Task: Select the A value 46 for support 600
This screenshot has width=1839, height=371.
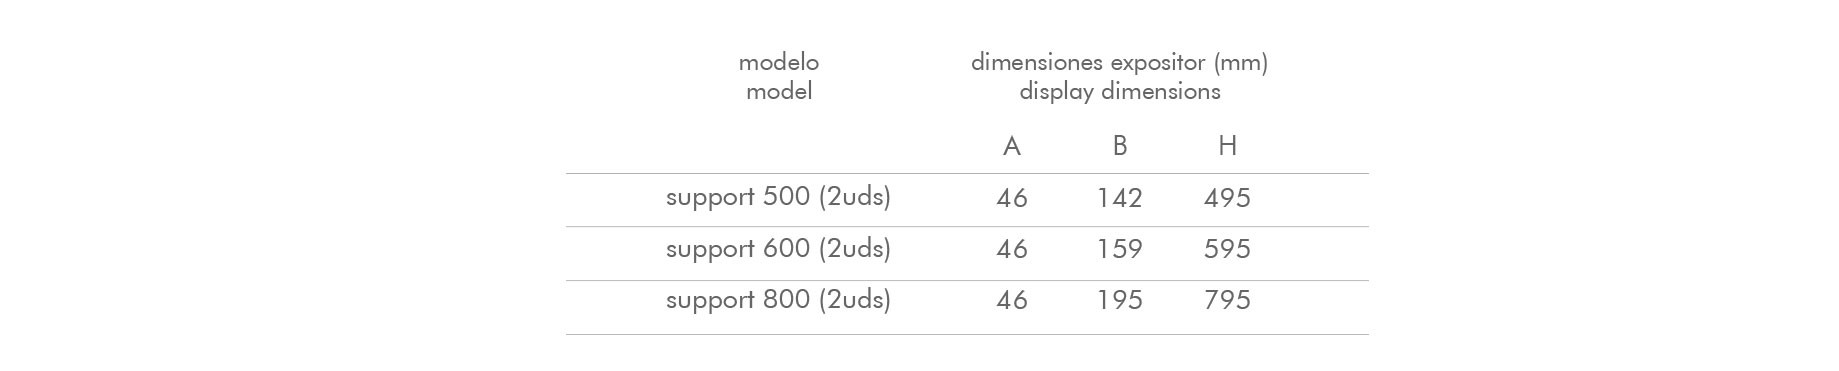Action: pyautogui.click(x=1012, y=249)
